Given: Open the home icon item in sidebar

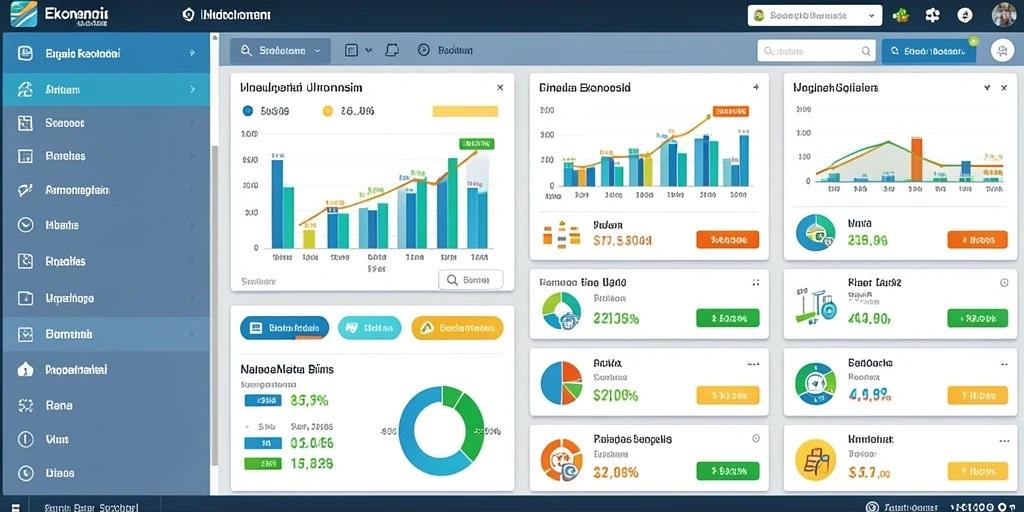Looking at the screenshot, I should pos(25,370).
